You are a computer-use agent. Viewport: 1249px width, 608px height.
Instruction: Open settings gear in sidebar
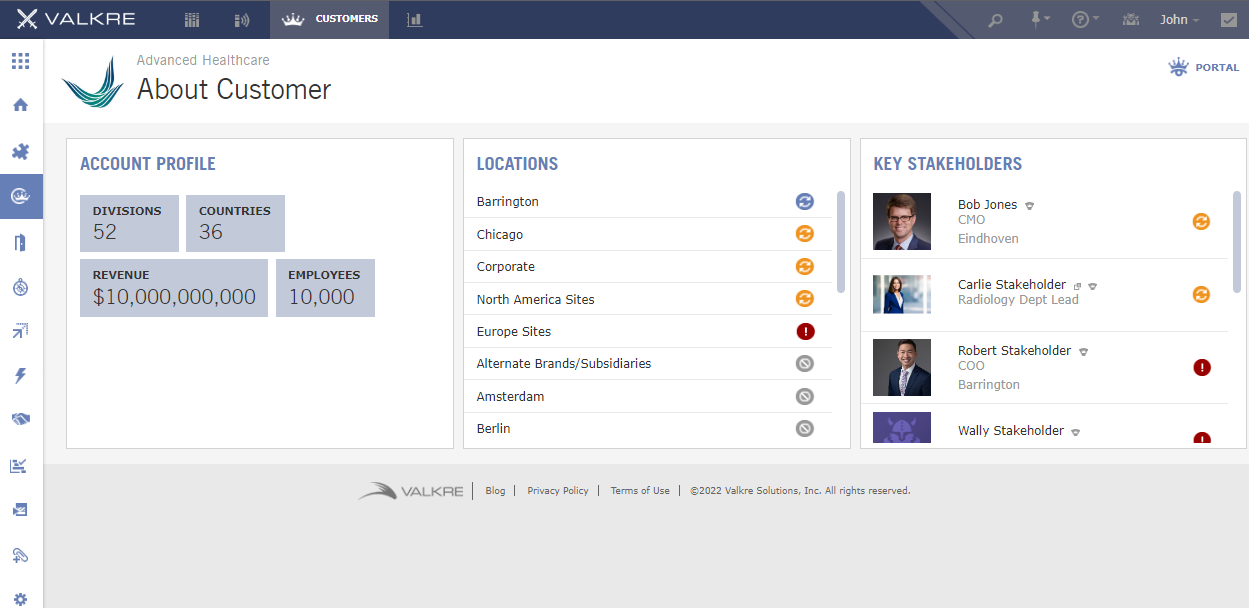point(20,599)
